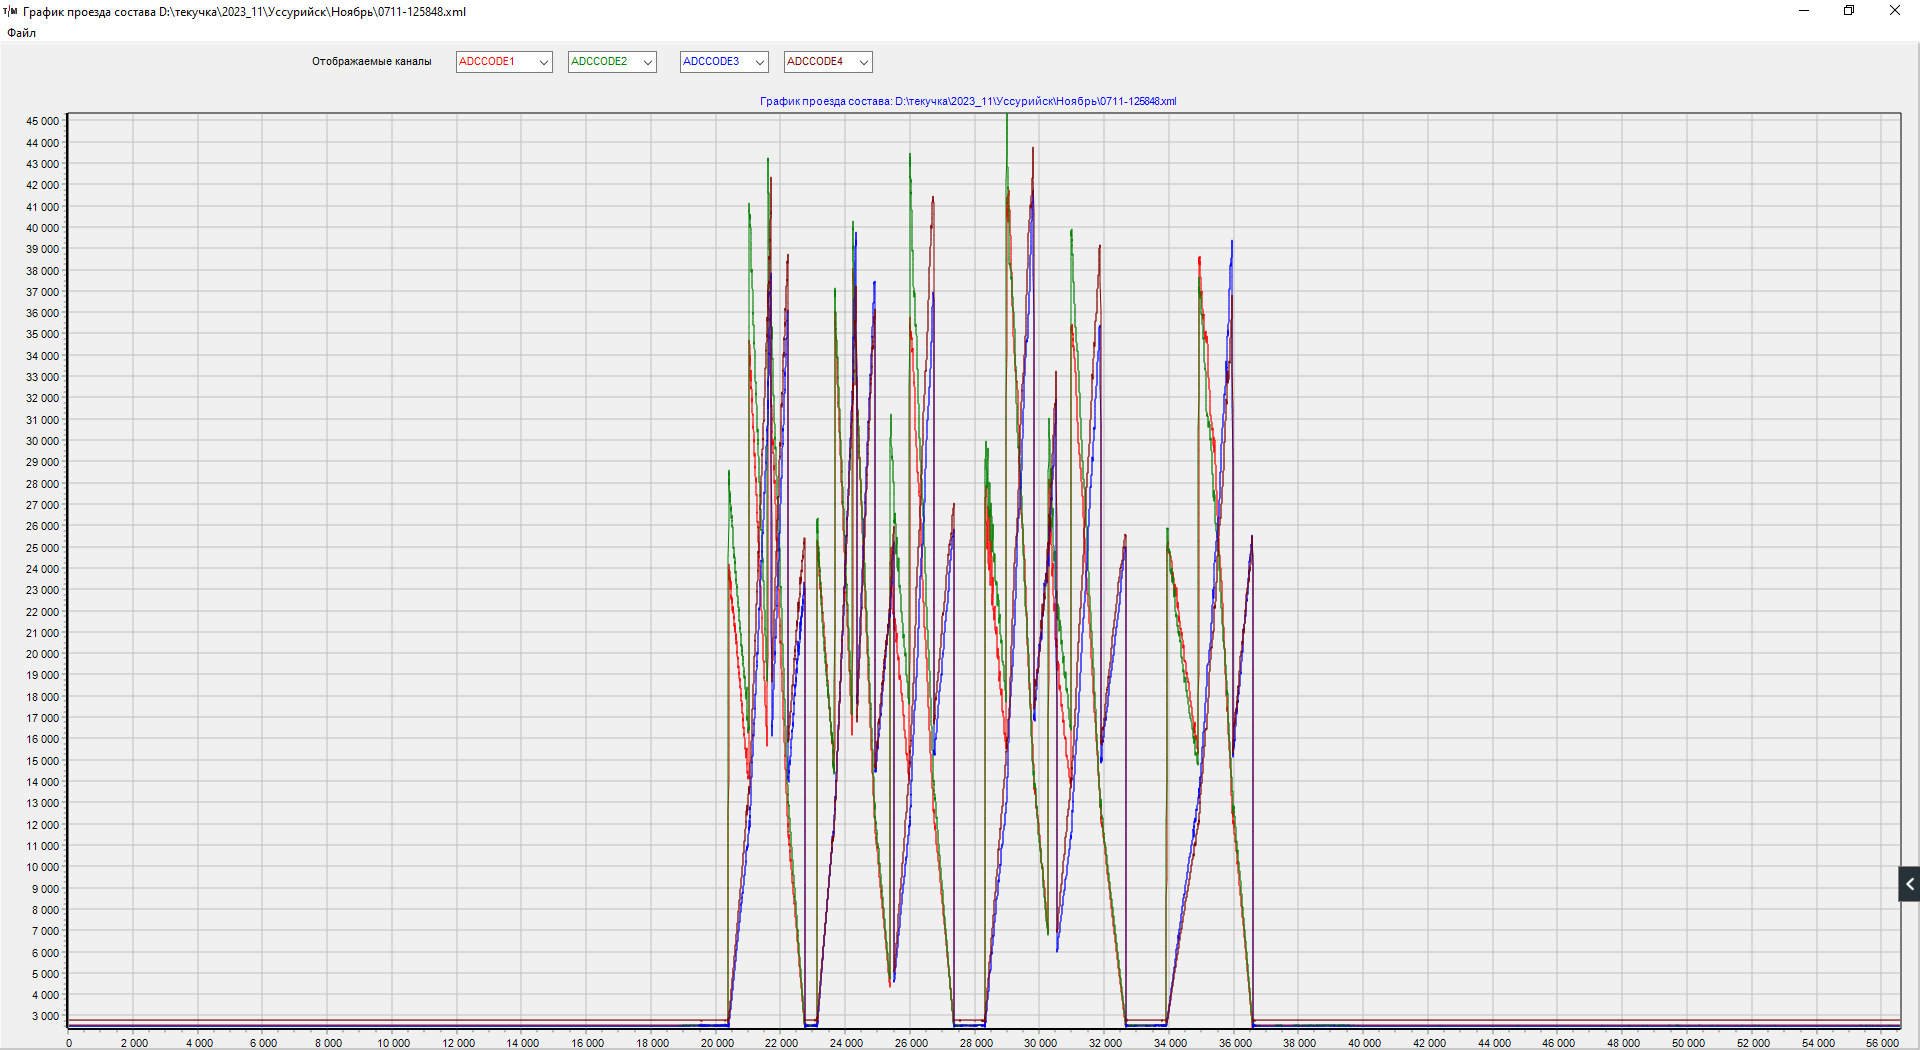This screenshot has width=1920, height=1050.
Task: Click 10 000 on the horizontal axis
Action: [393, 1043]
